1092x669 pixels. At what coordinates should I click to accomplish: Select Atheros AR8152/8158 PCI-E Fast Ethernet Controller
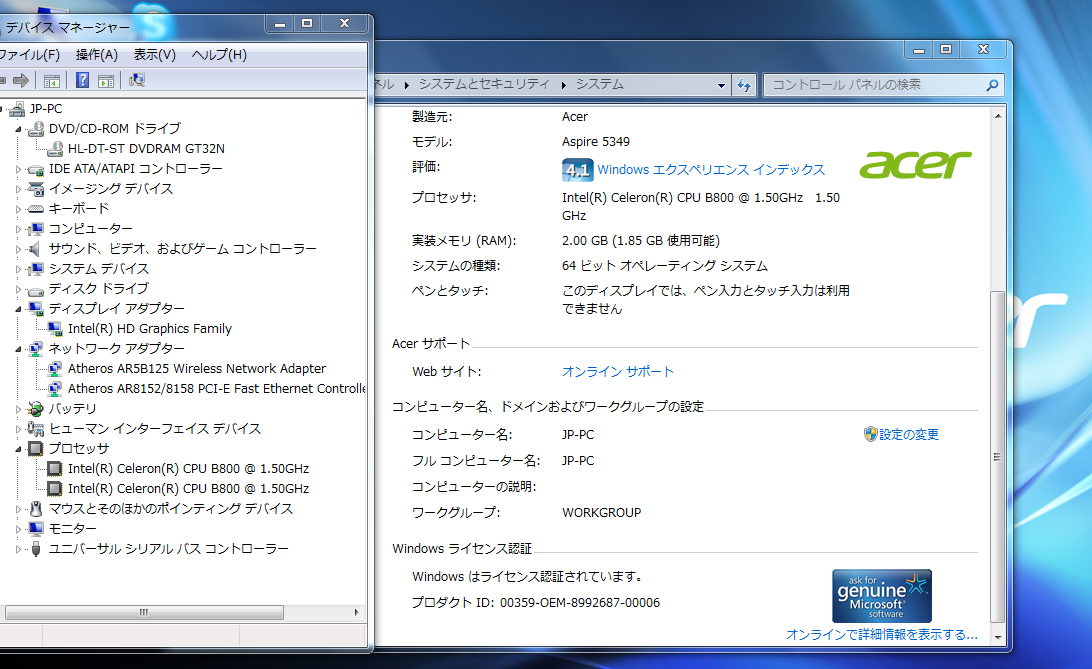click(x=217, y=389)
